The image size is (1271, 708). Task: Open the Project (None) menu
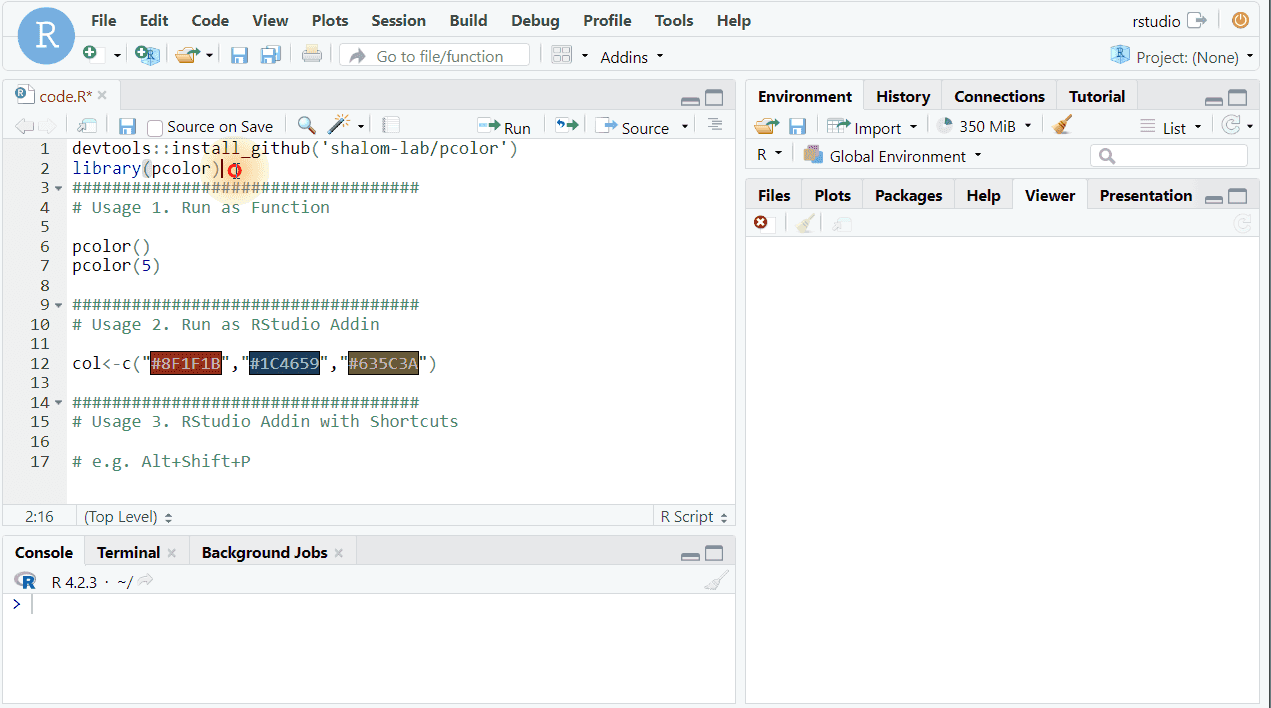(x=1181, y=57)
